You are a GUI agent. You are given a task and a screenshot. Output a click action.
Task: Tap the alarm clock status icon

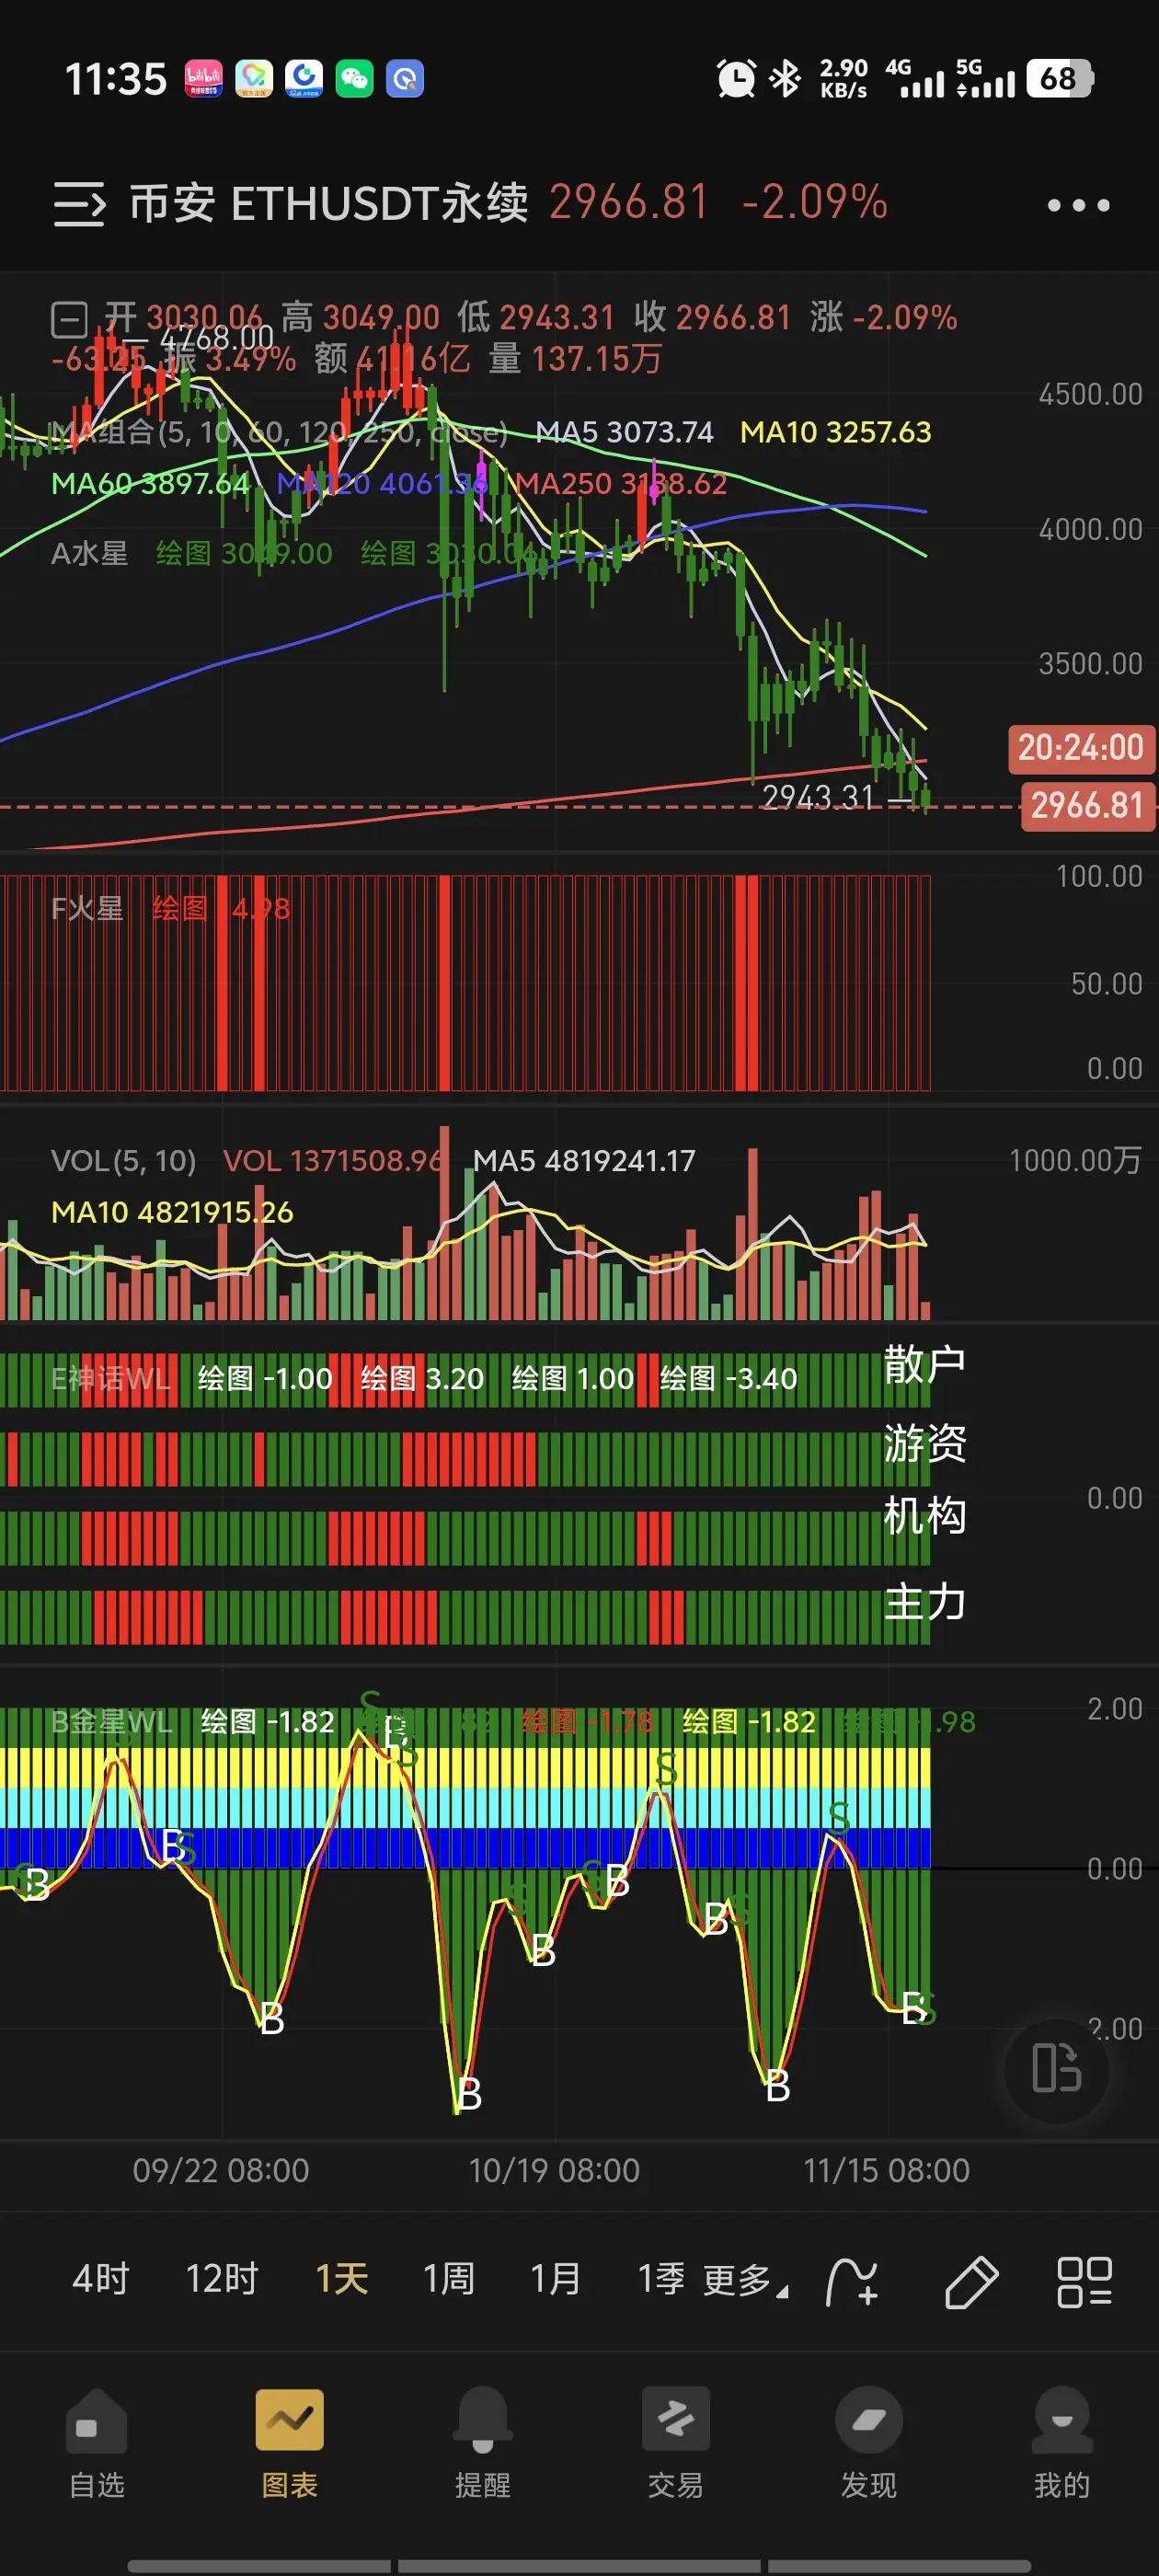tap(736, 78)
